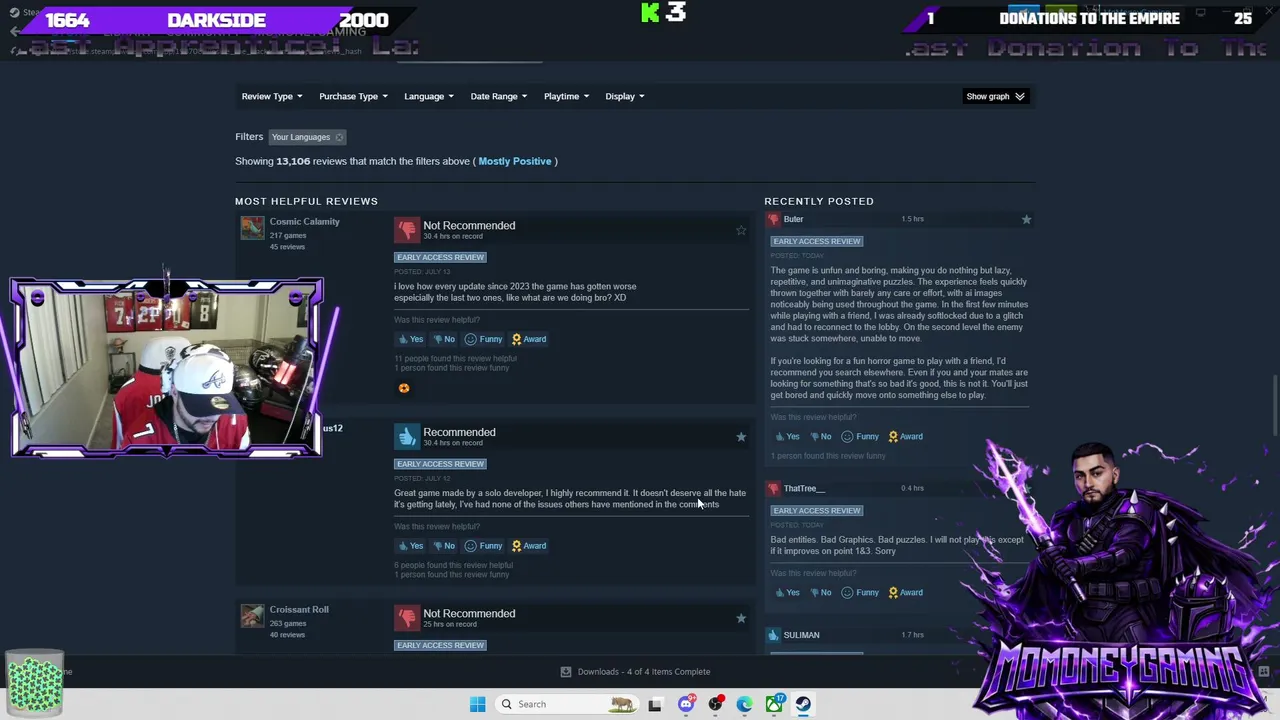Vote Yes on Buter's review

pyautogui.click(x=788, y=436)
